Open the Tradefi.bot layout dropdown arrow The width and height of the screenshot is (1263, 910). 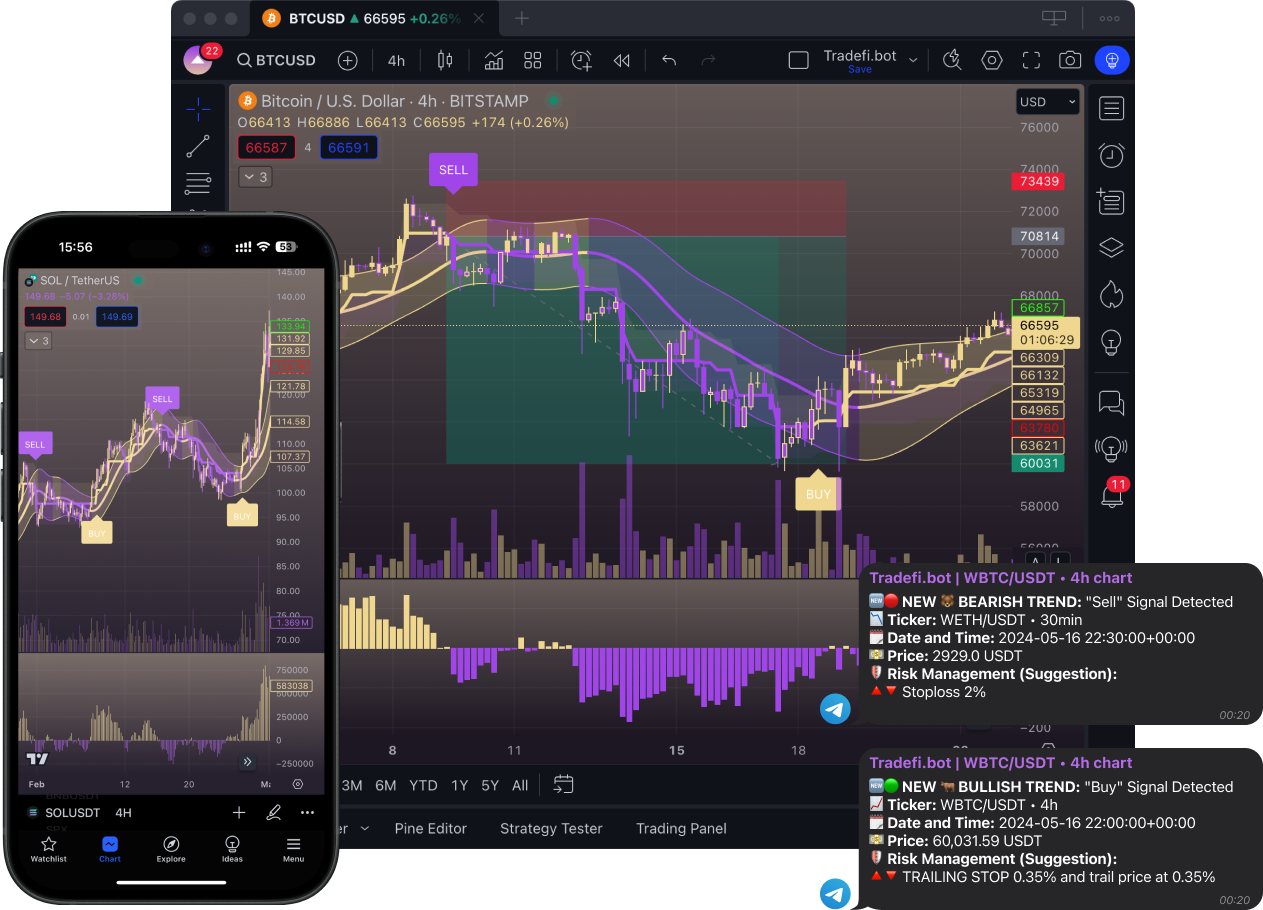pyautogui.click(x=913, y=60)
